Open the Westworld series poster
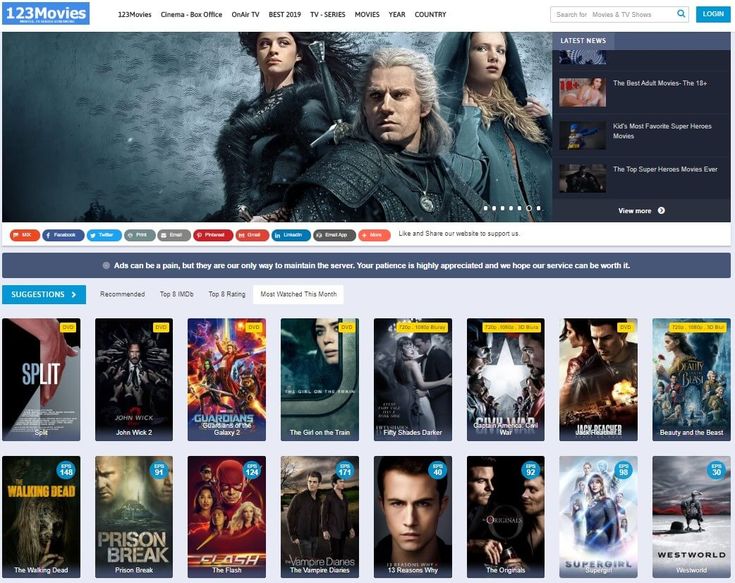This screenshot has height=583, width=735. (691, 516)
